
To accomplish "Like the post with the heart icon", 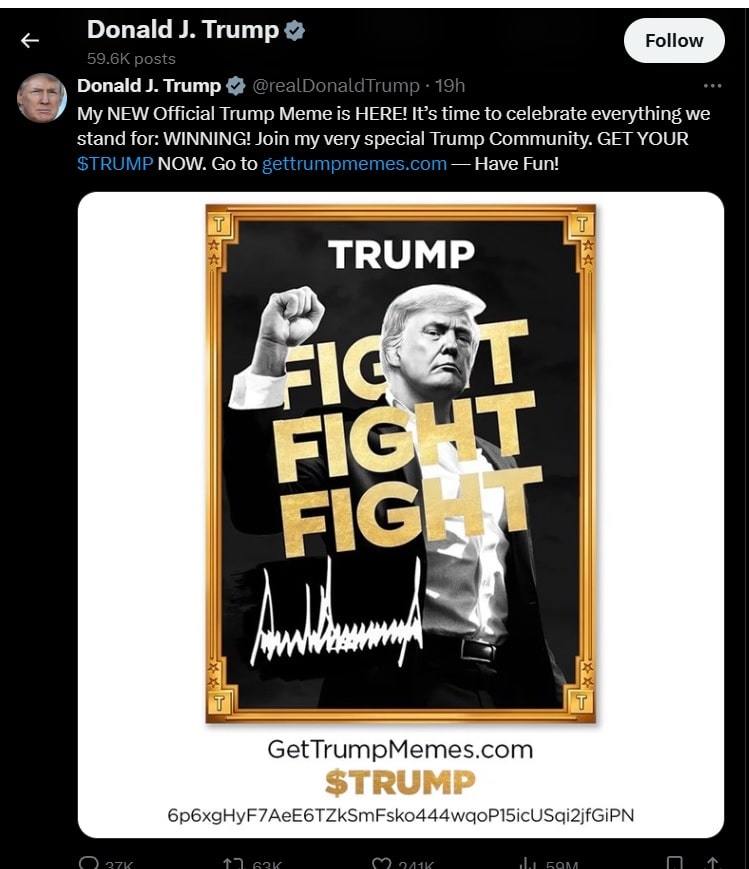I will click(381, 863).
